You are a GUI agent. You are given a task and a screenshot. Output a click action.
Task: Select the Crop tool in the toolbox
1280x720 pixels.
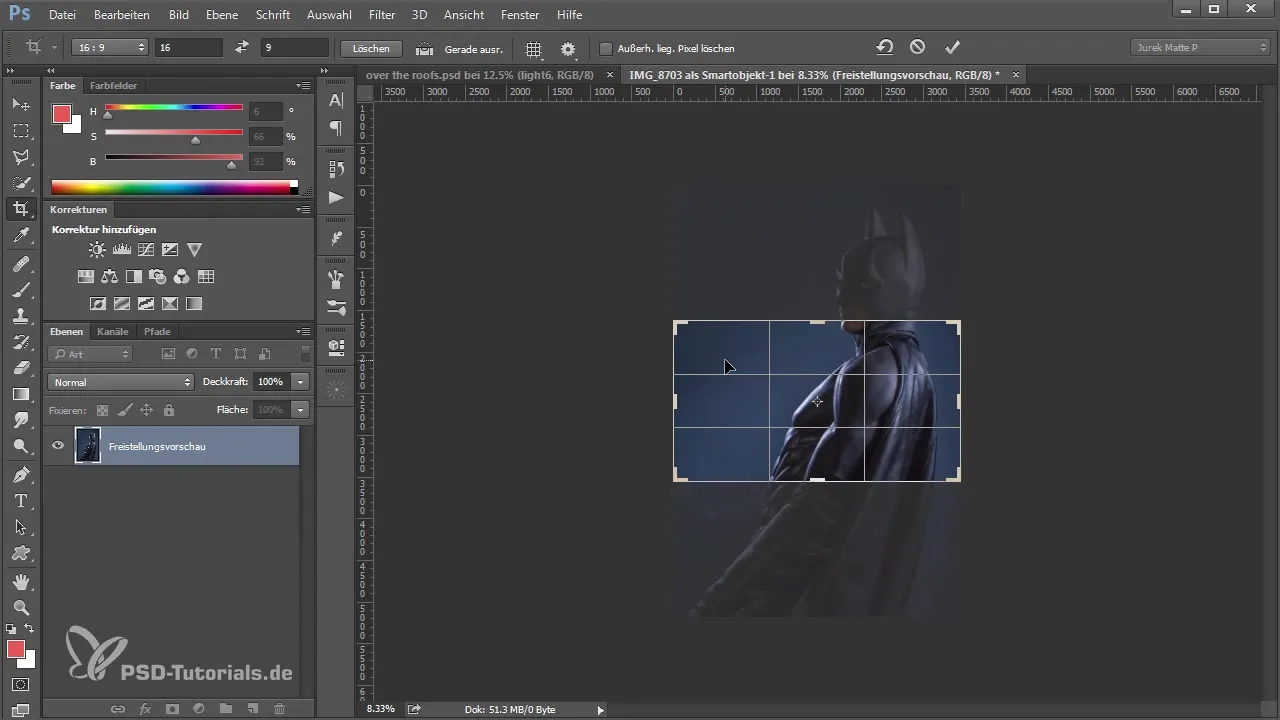coord(20,209)
